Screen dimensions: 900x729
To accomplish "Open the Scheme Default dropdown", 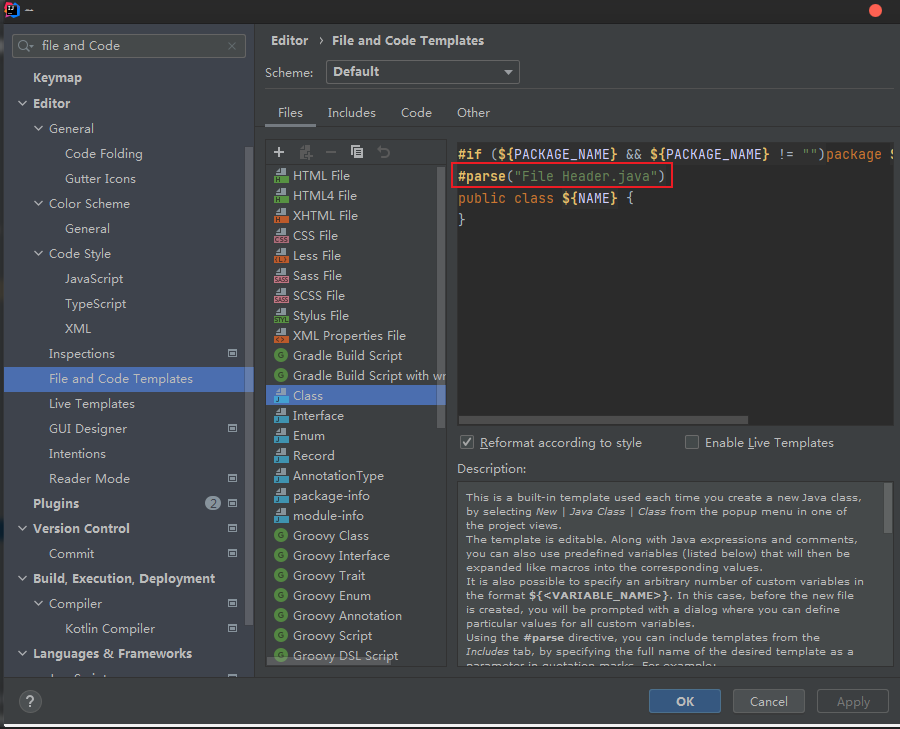I will tap(422, 72).
